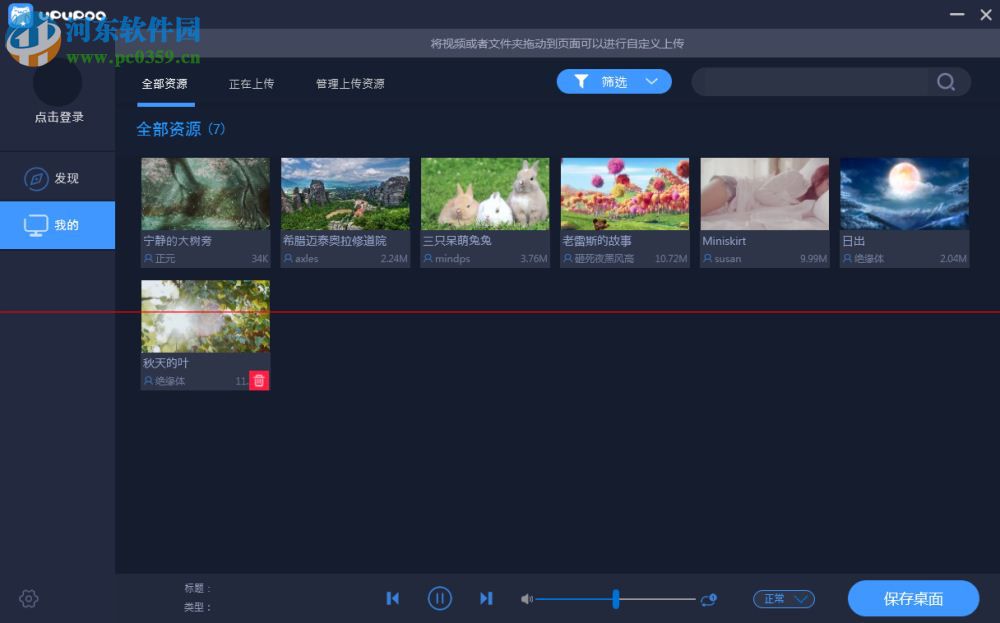Open the 发现 (Discover) section in sidebar
The width and height of the screenshot is (1000, 623).
tap(57, 177)
